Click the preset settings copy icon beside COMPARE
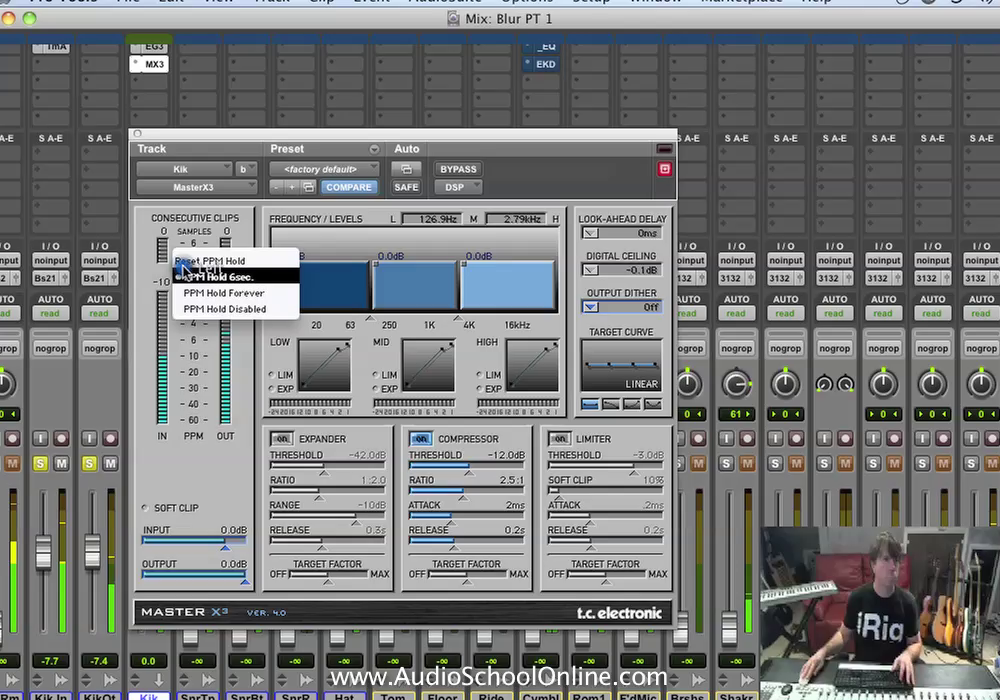The height and width of the screenshot is (700, 1000). point(308,187)
